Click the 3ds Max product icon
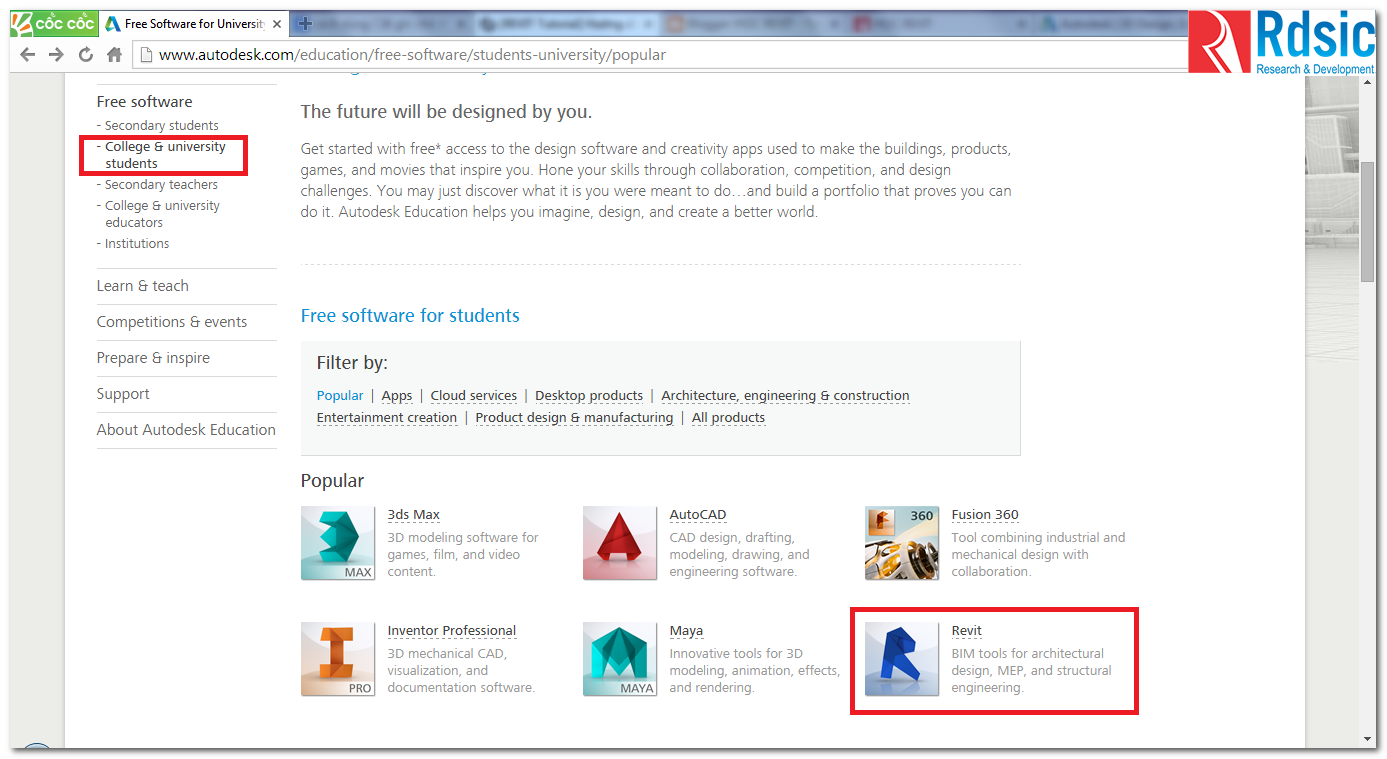1387x759 pixels. [338, 543]
